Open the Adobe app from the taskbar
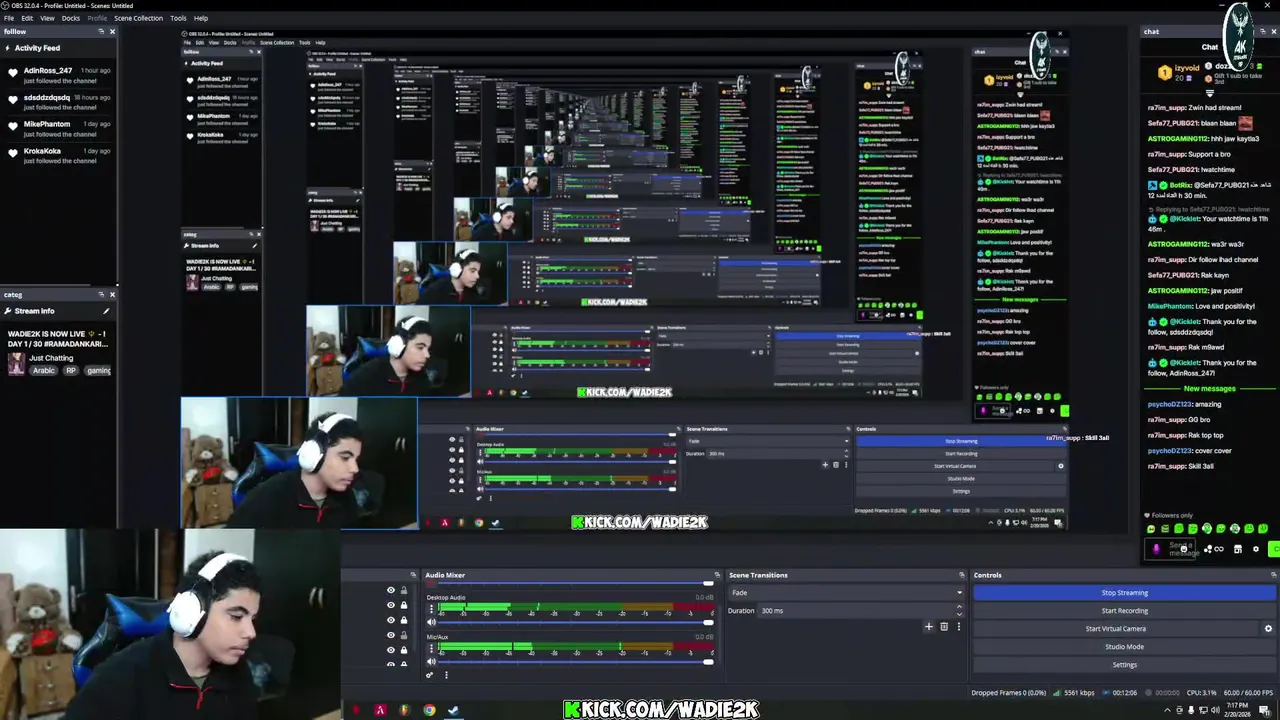The image size is (1280, 720). pyautogui.click(x=380, y=710)
